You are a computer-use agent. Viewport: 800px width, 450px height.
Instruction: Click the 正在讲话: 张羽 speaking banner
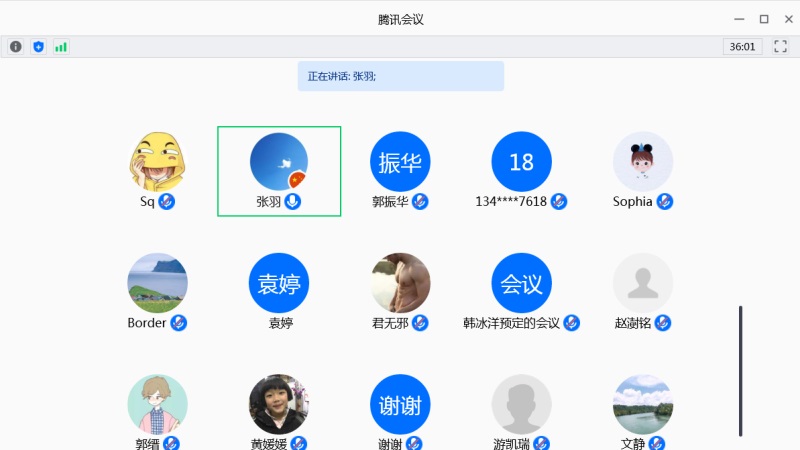[401, 77]
